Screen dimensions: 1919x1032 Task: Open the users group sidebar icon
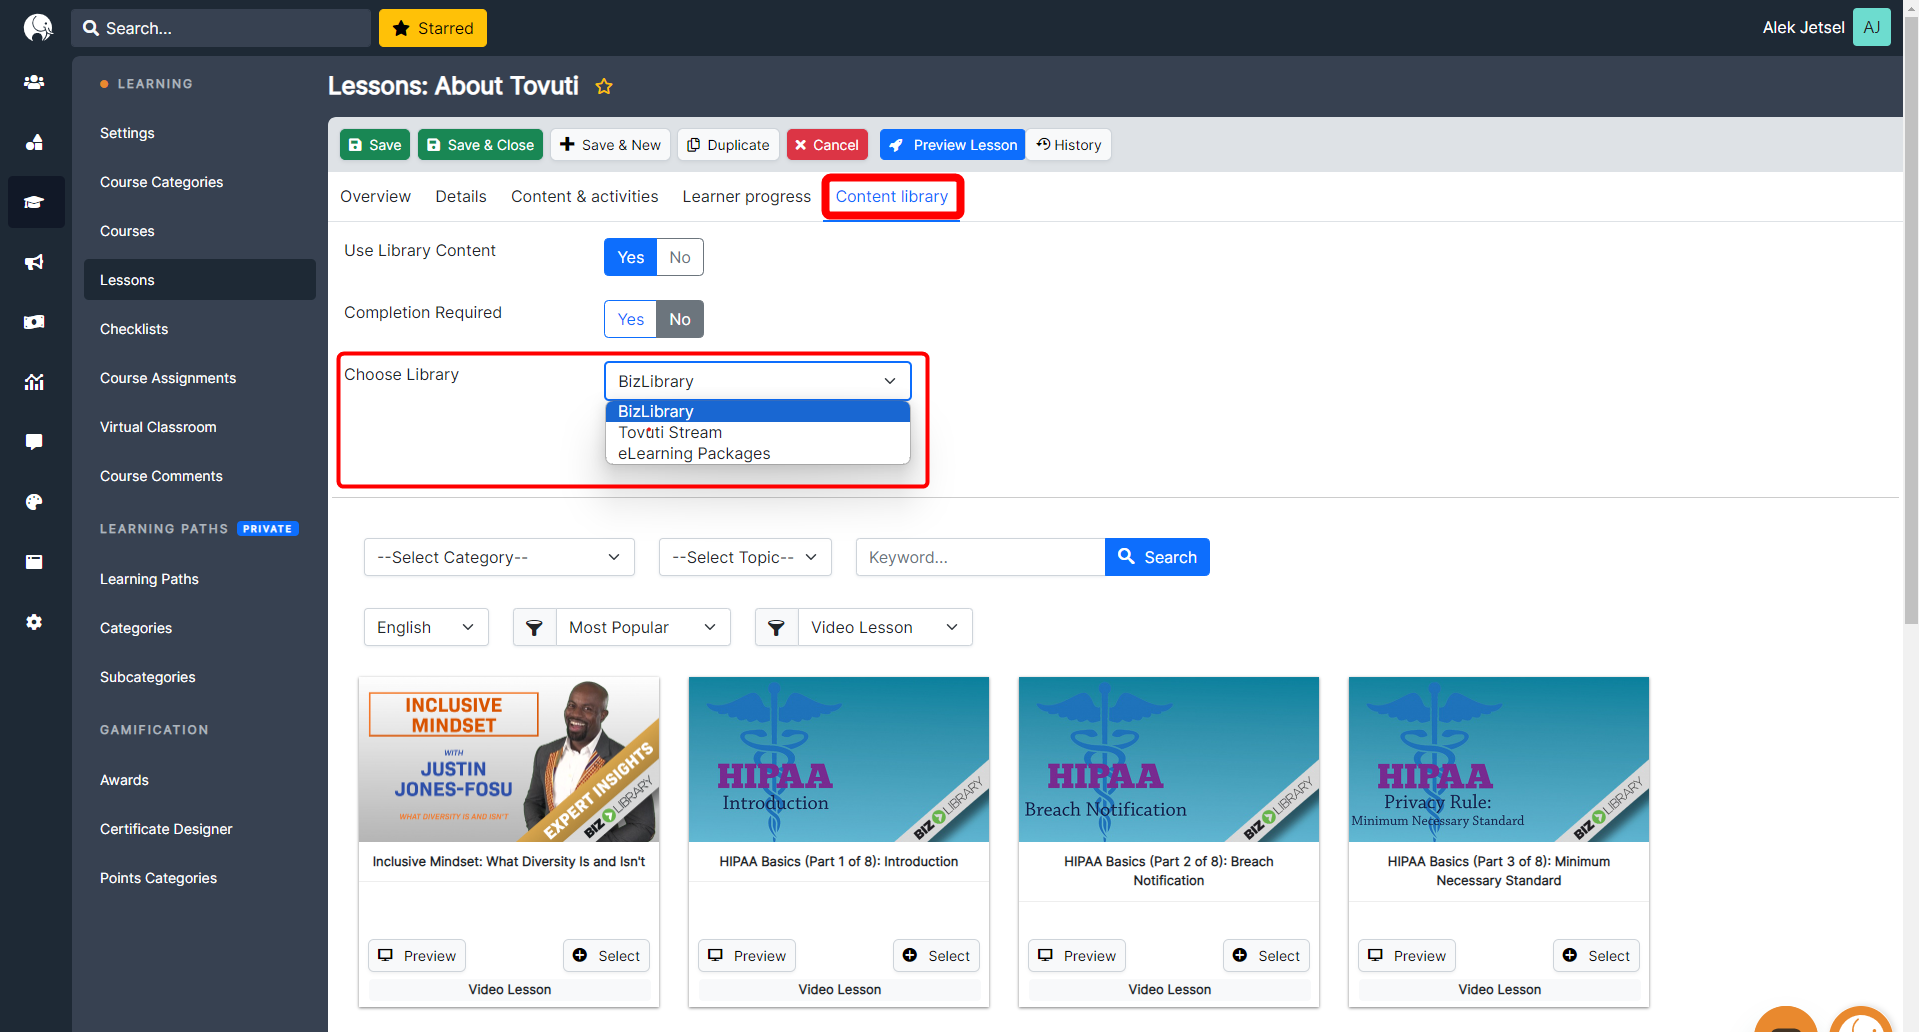tap(34, 82)
